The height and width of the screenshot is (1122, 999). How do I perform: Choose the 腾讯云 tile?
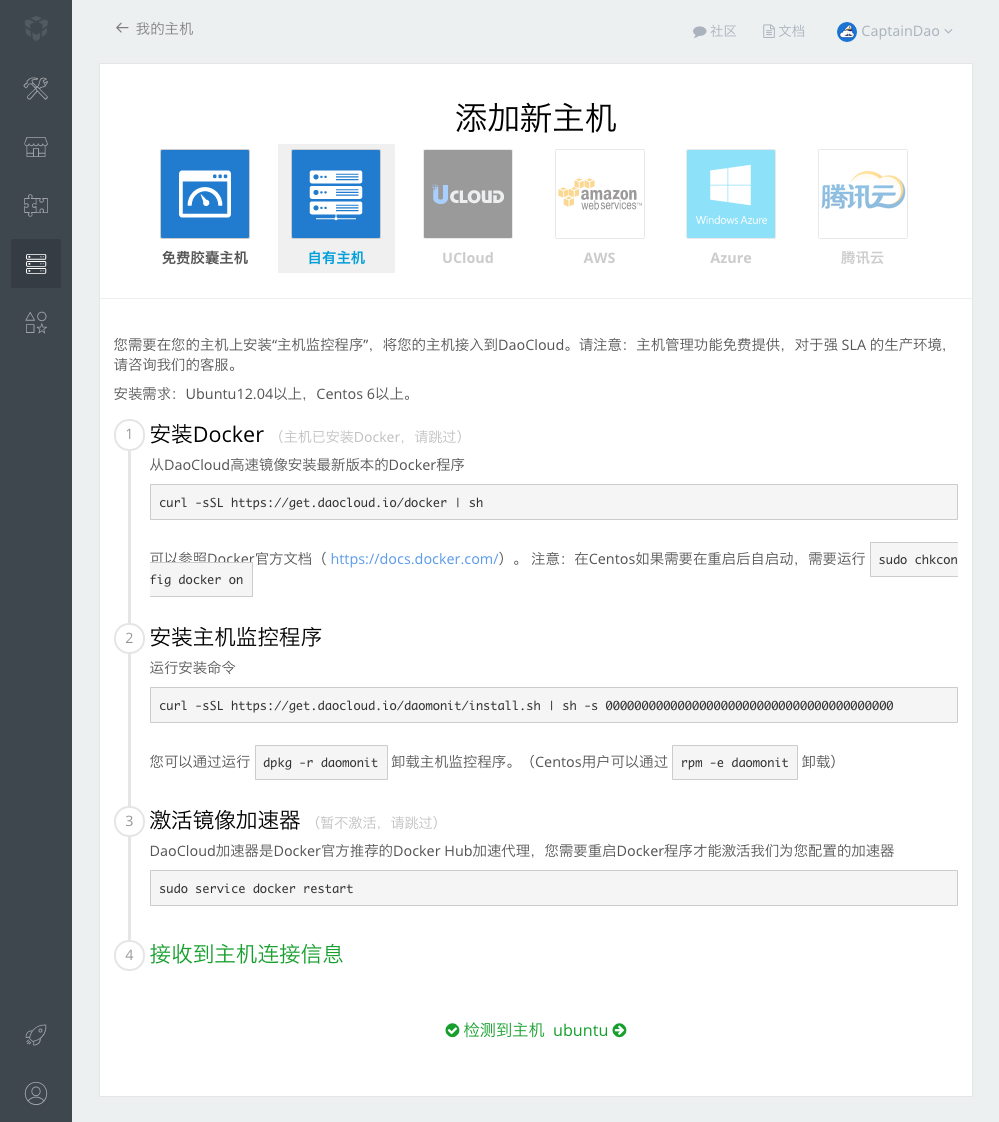[862, 194]
